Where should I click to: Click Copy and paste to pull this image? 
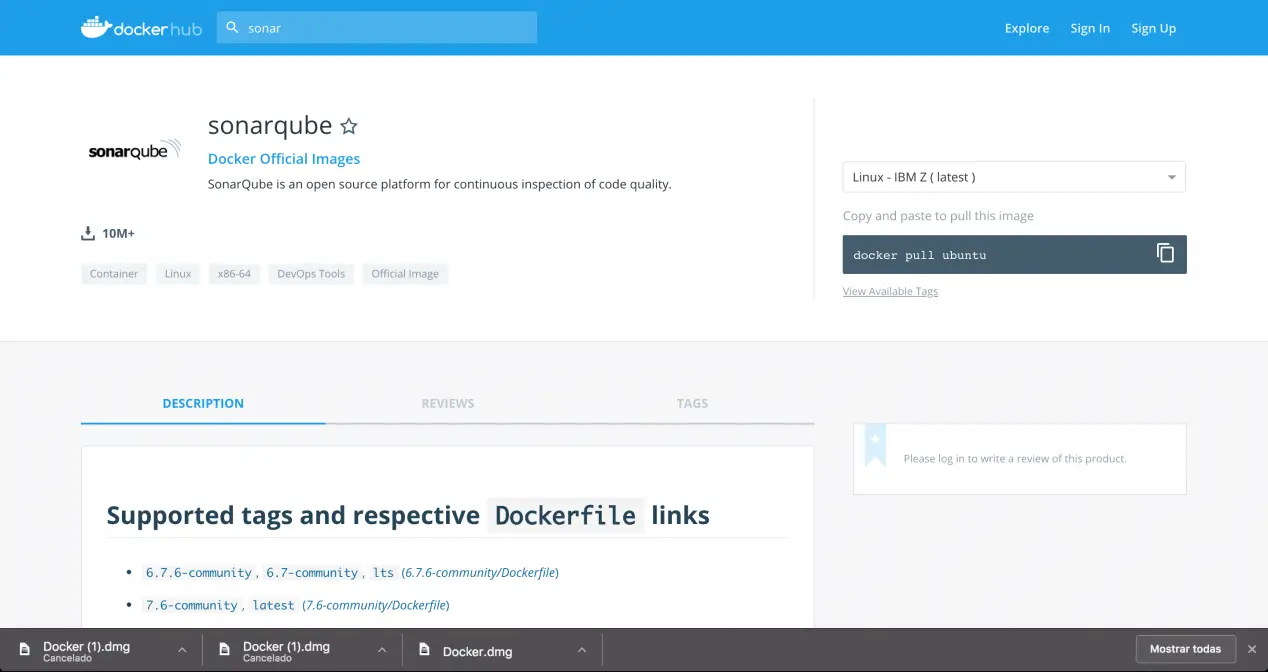938,216
